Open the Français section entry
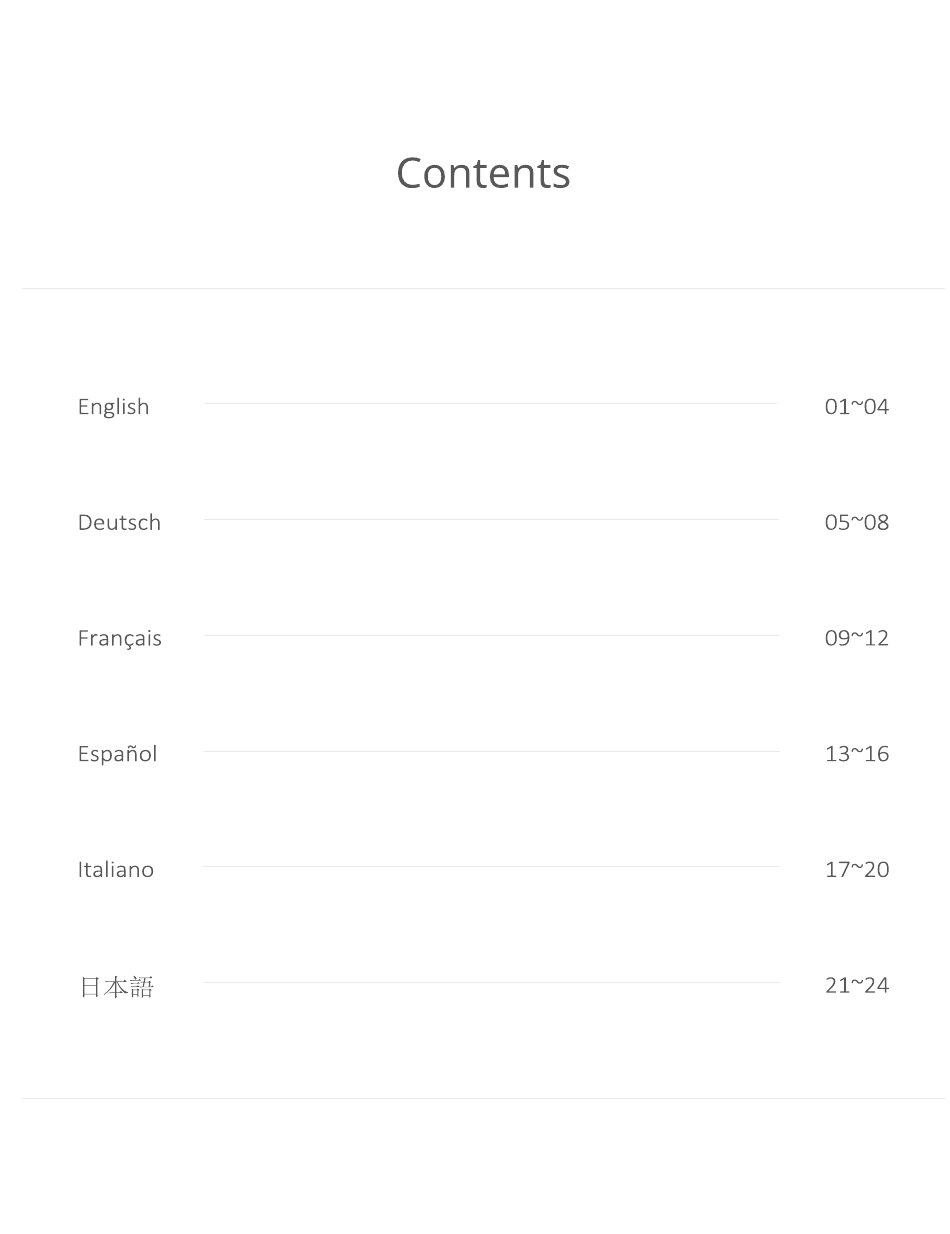 pyautogui.click(x=119, y=638)
